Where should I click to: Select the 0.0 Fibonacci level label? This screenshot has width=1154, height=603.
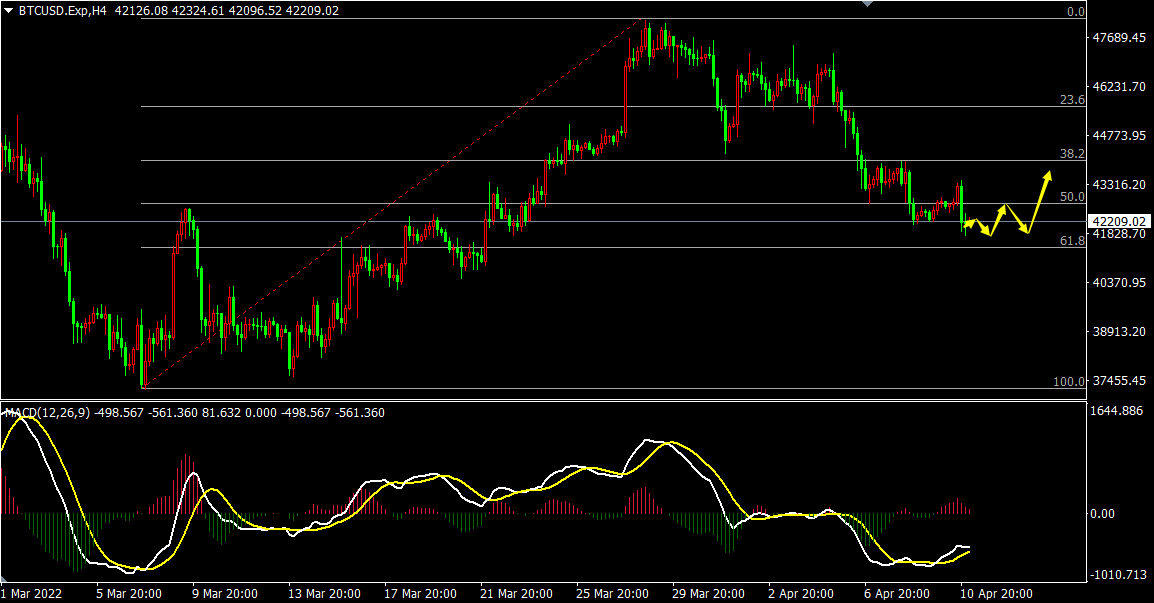coord(1076,12)
